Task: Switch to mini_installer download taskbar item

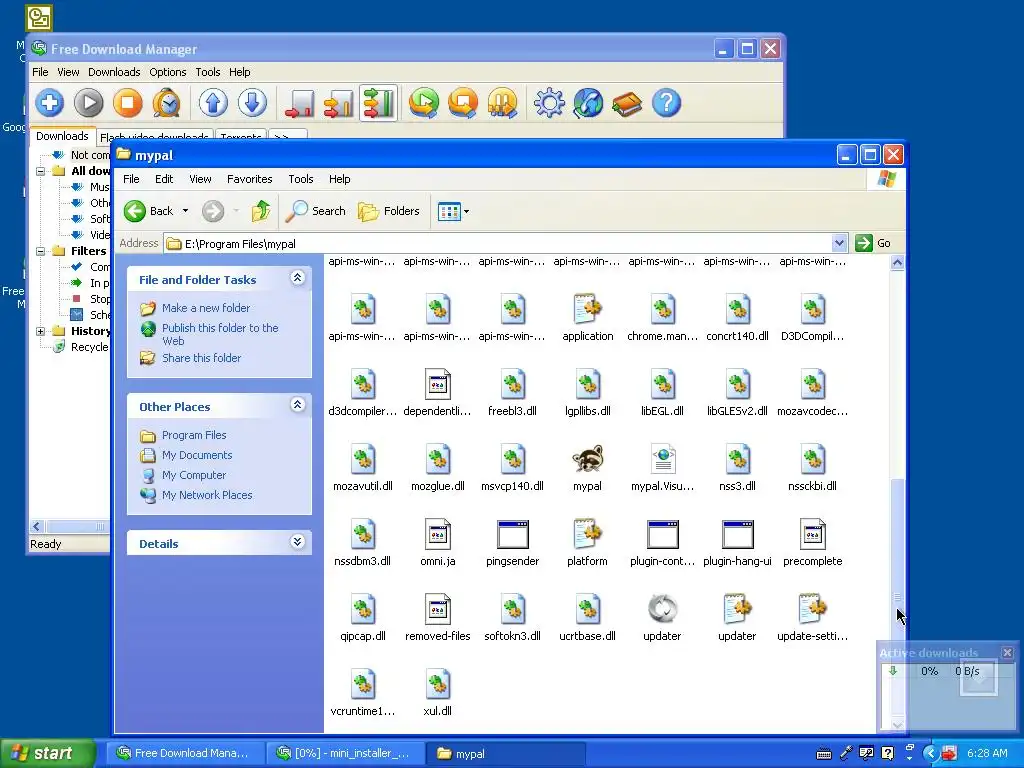Action: click(345, 754)
